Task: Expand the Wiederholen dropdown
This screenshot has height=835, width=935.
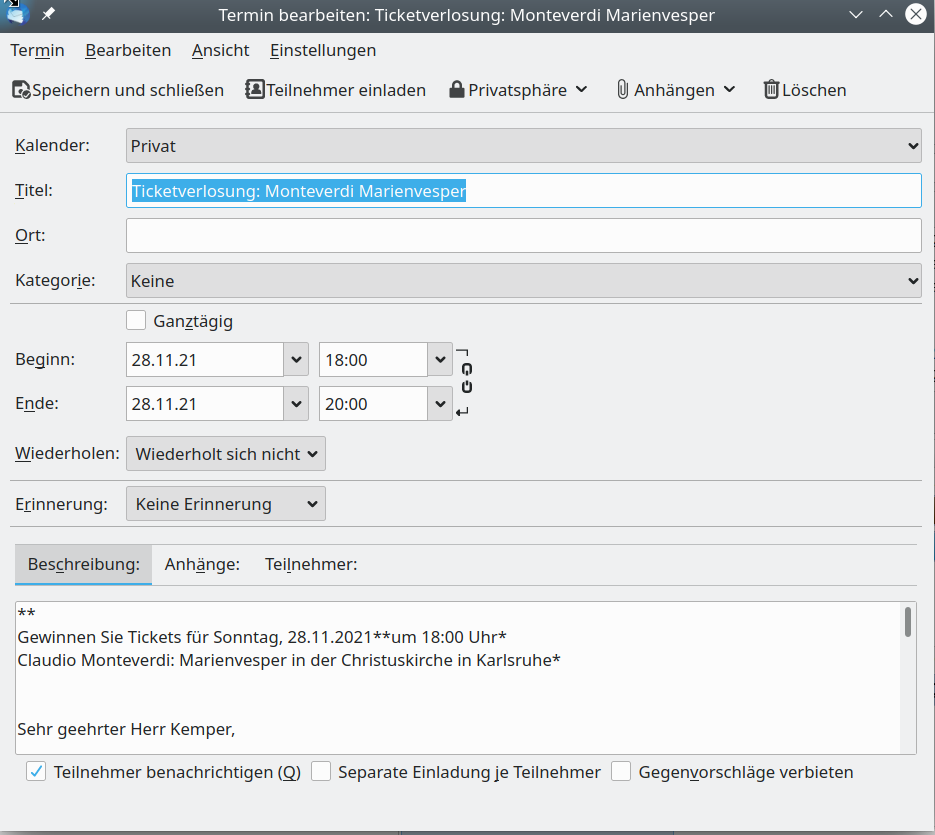Action: (225, 454)
